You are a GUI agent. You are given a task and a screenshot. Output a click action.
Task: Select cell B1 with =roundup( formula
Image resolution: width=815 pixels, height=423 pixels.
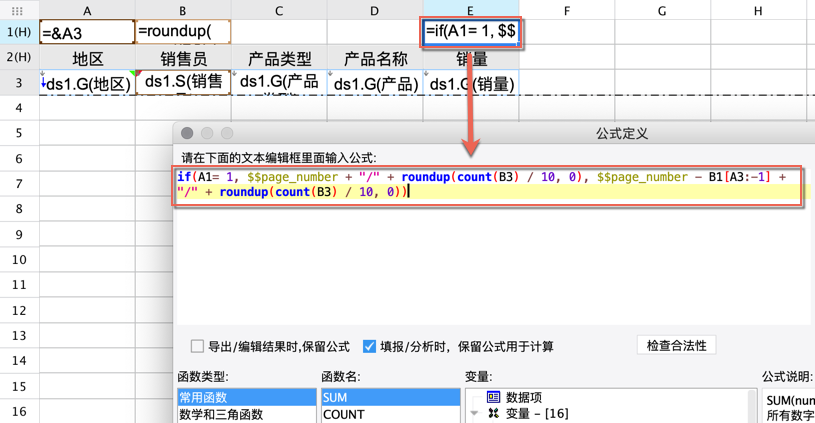click(183, 32)
